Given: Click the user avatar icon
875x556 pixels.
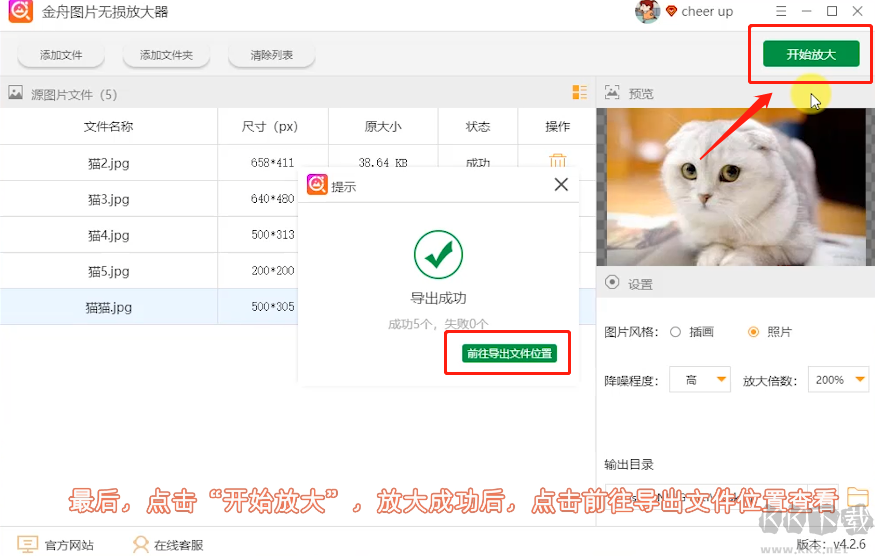Looking at the screenshot, I should [x=647, y=12].
